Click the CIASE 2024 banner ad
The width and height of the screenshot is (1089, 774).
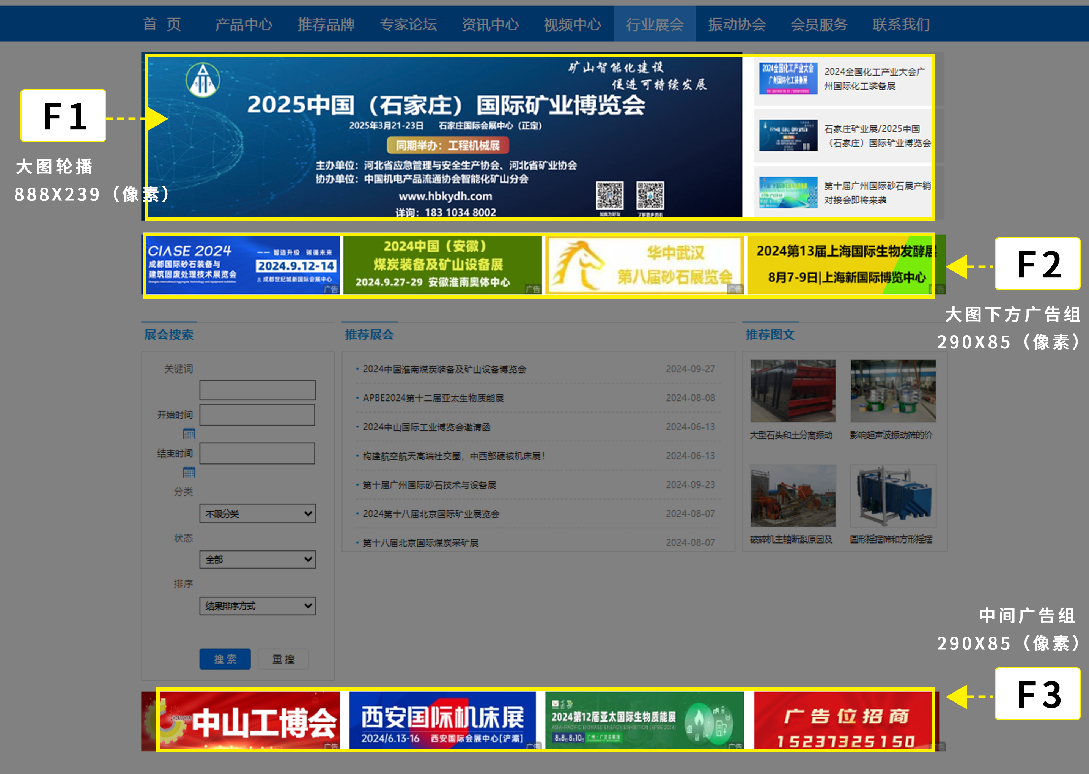pos(242,265)
